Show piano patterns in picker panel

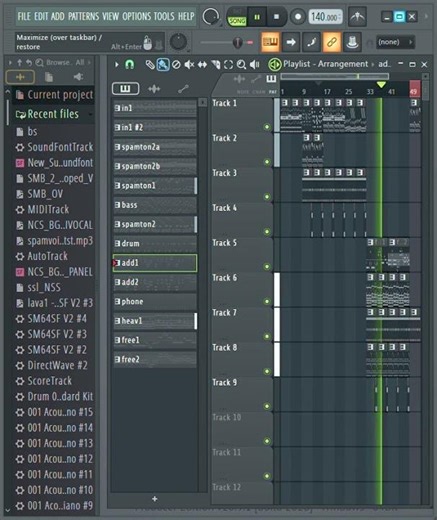click(x=125, y=89)
